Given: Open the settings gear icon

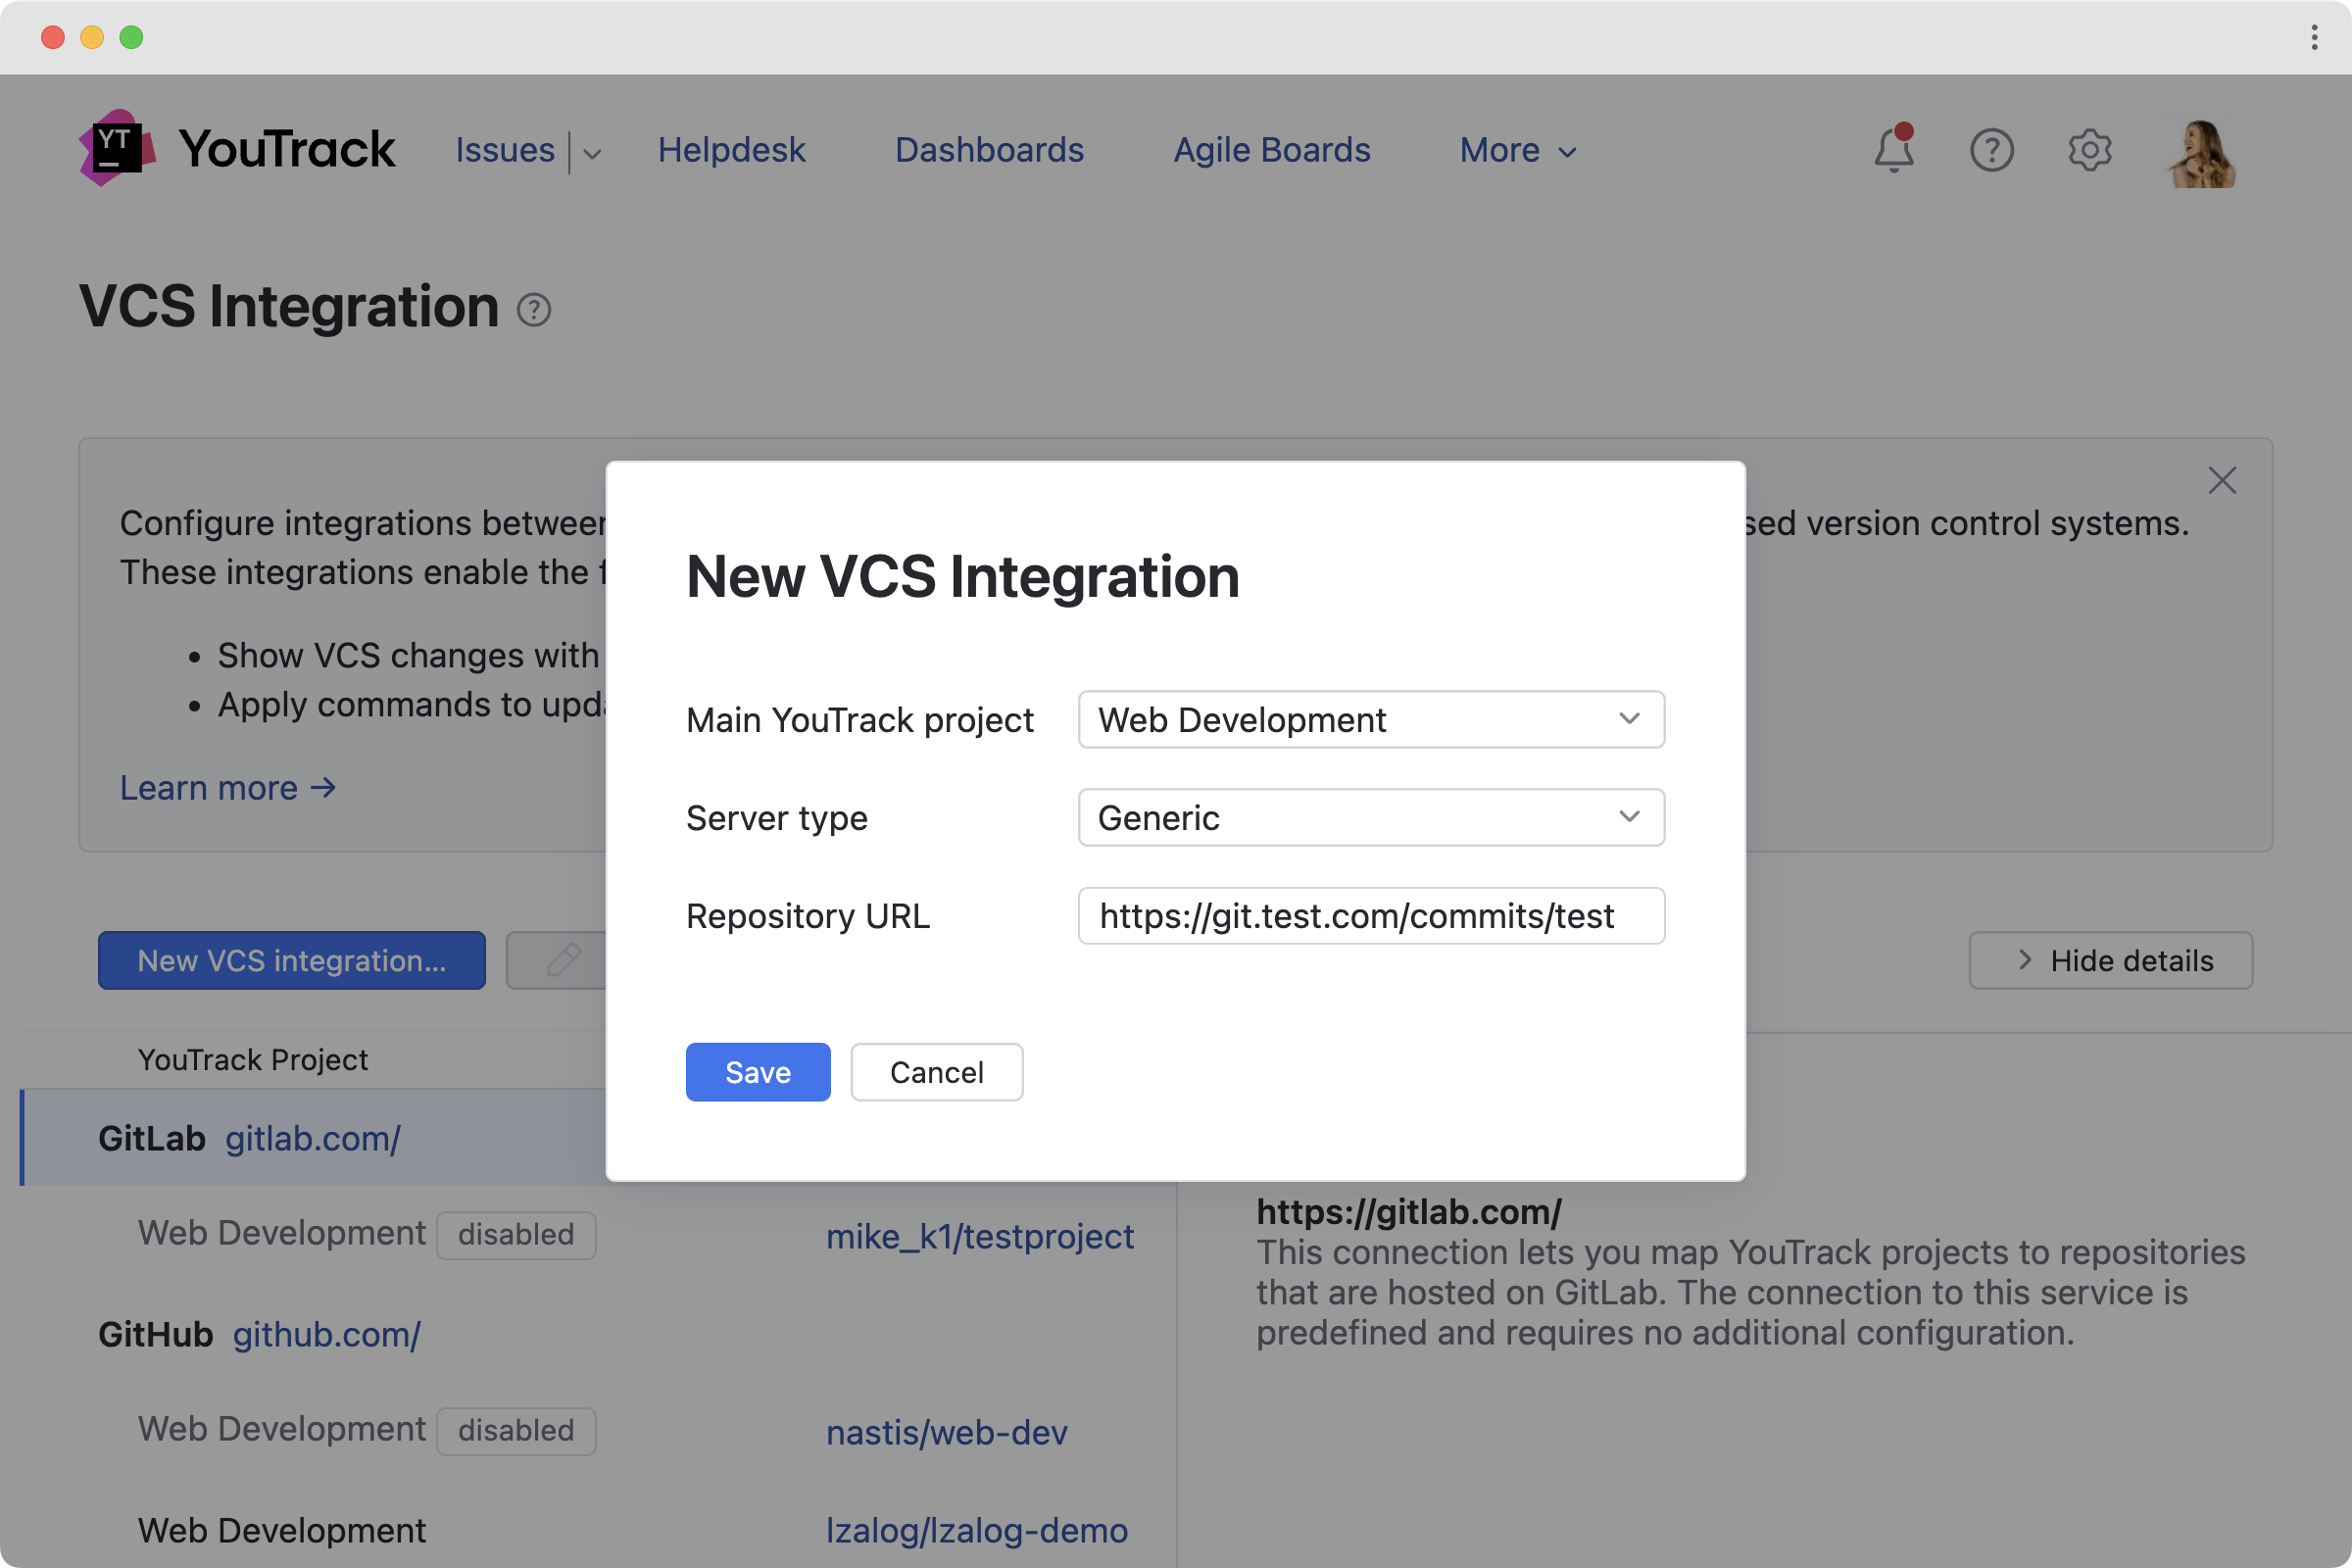Looking at the screenshot, I should pyautogui.click(x=2089, y=150).
